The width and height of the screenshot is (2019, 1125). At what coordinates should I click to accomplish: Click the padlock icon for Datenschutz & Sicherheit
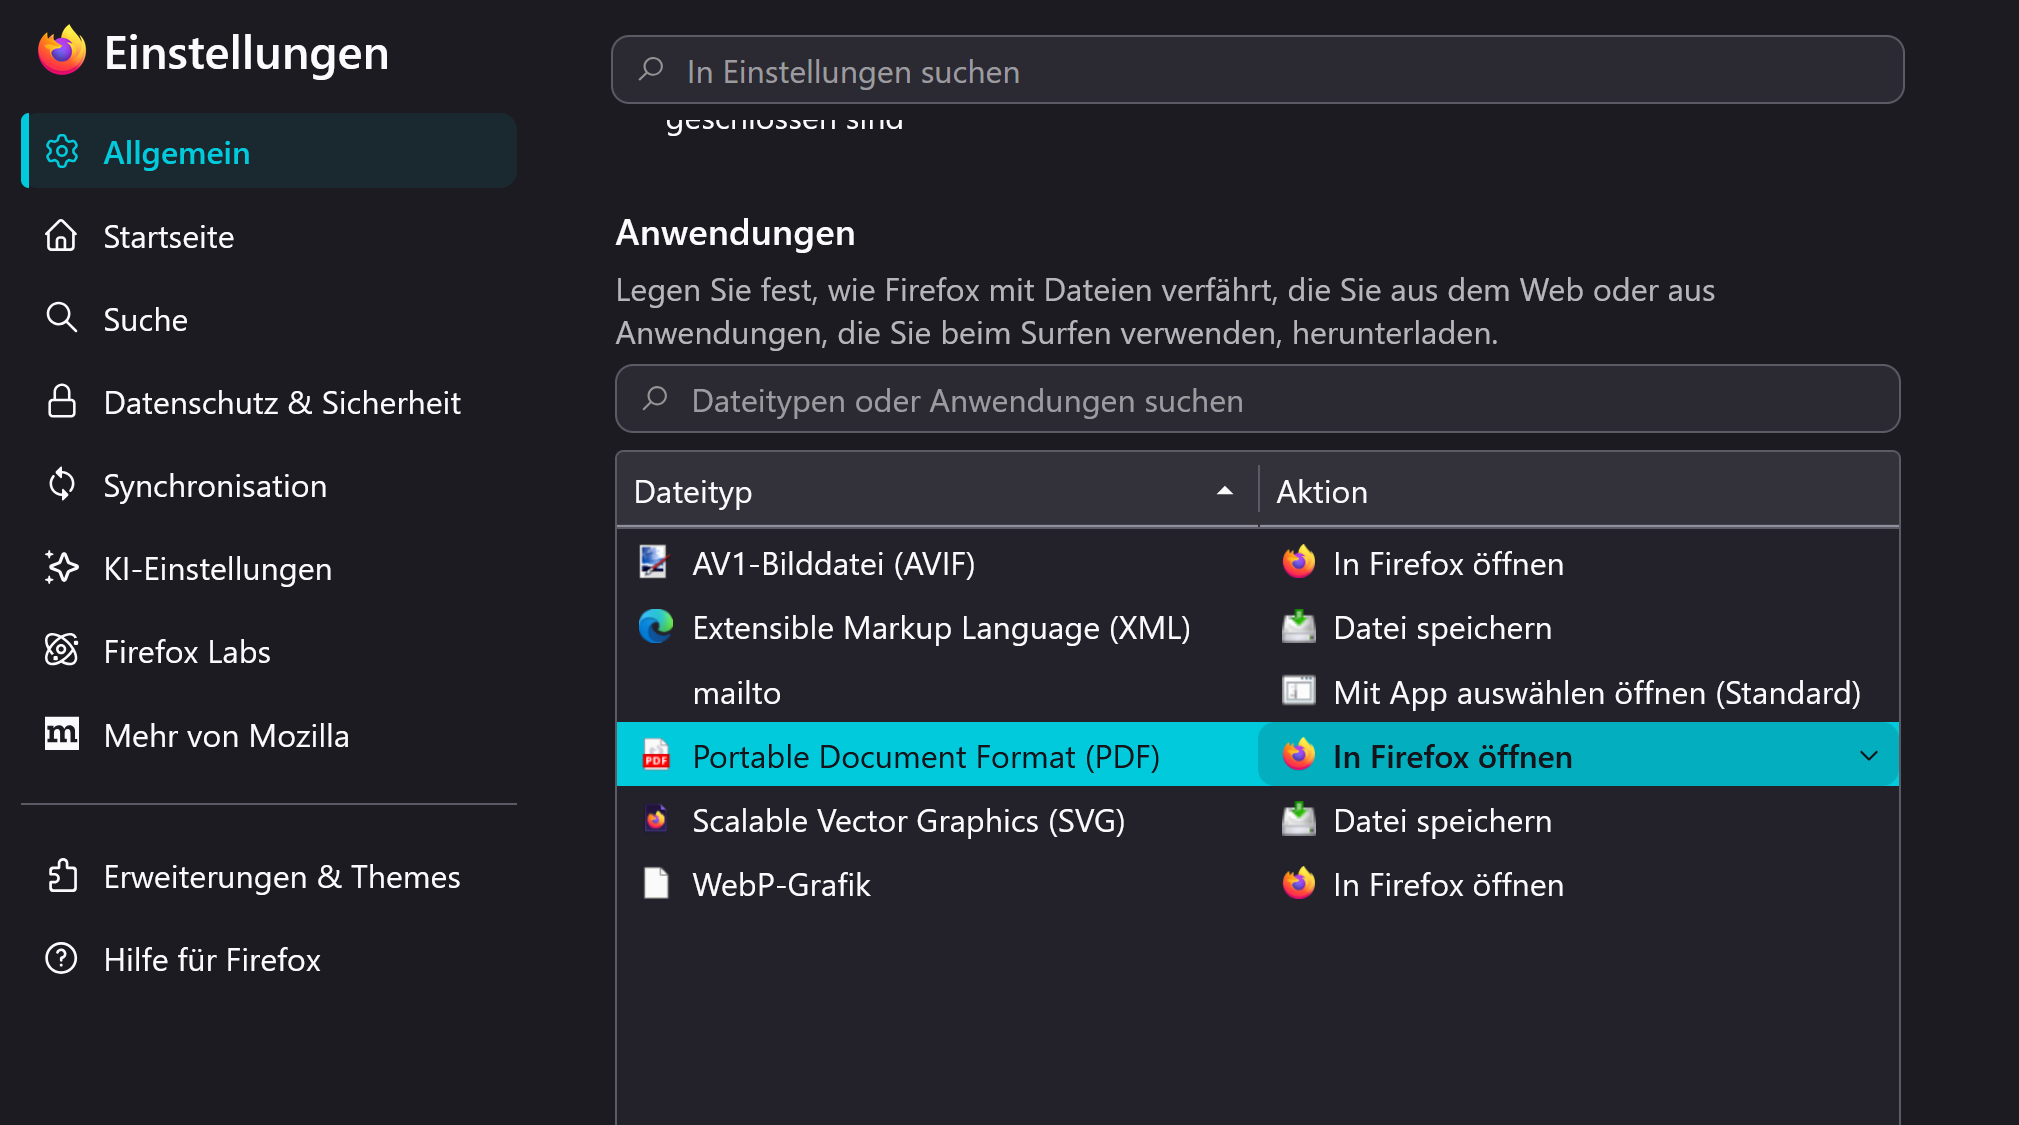point(62,402)
